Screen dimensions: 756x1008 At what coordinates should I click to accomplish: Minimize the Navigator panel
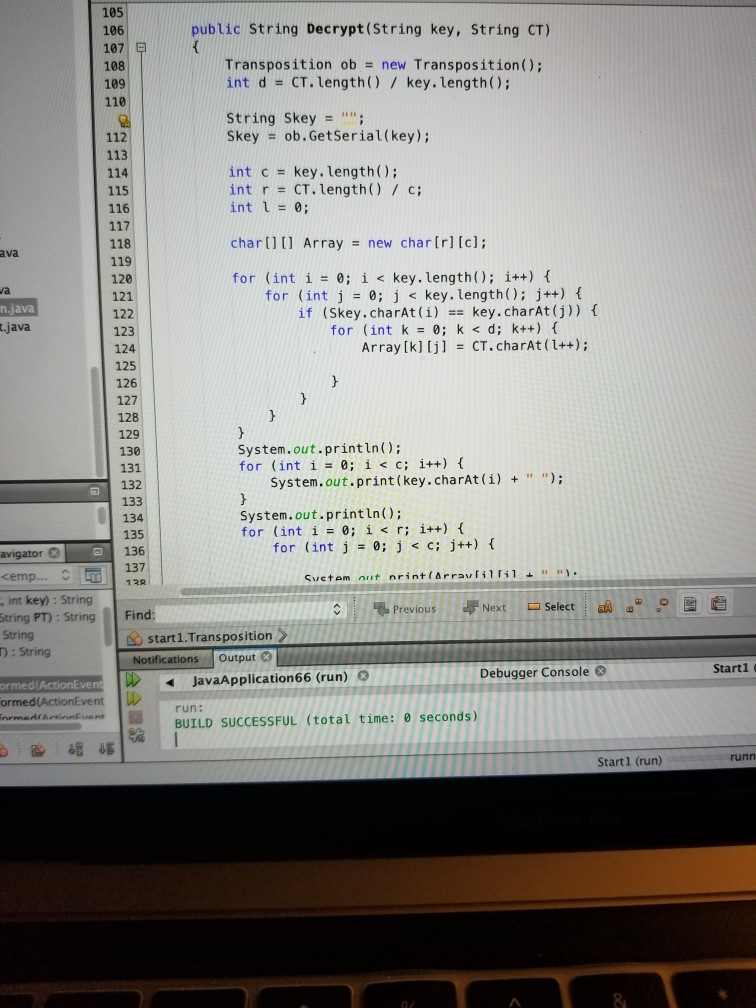98,552
